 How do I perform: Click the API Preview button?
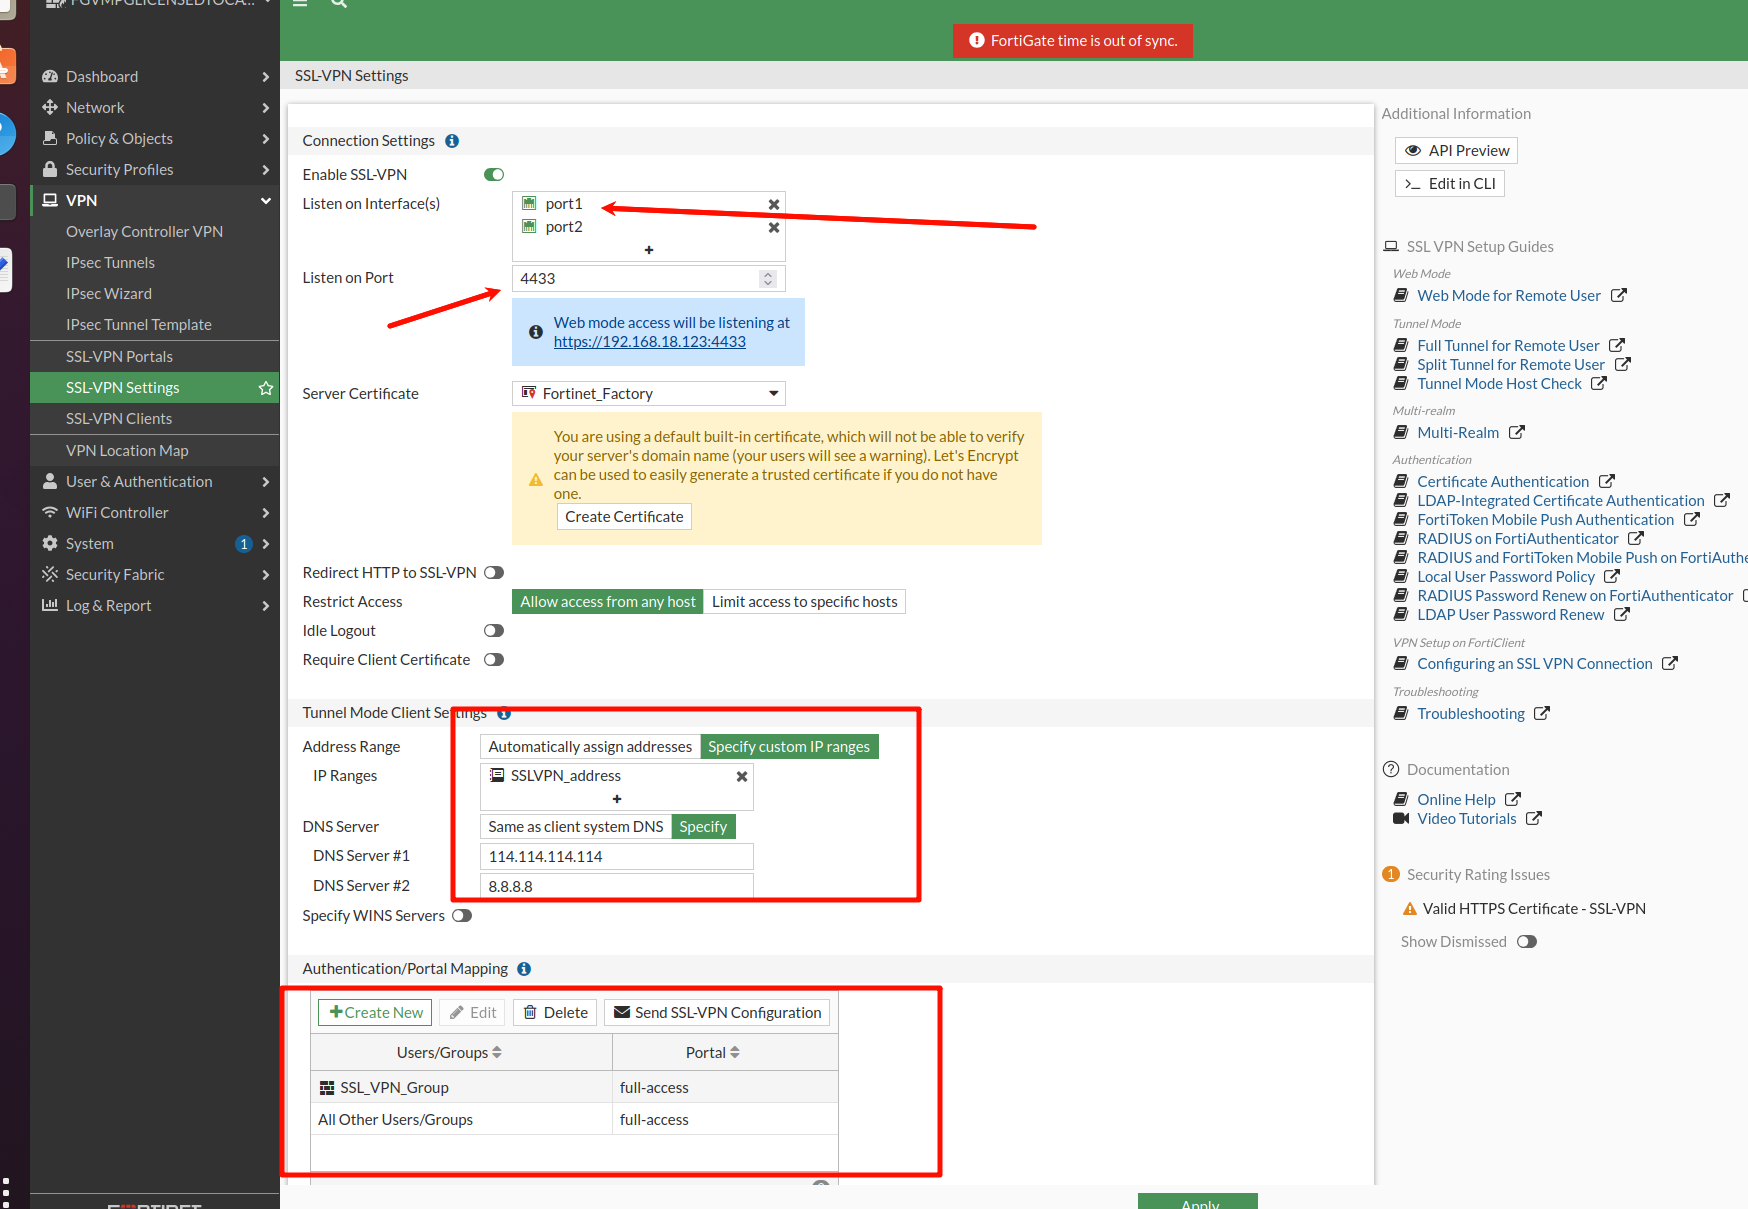click(1456, 151)
